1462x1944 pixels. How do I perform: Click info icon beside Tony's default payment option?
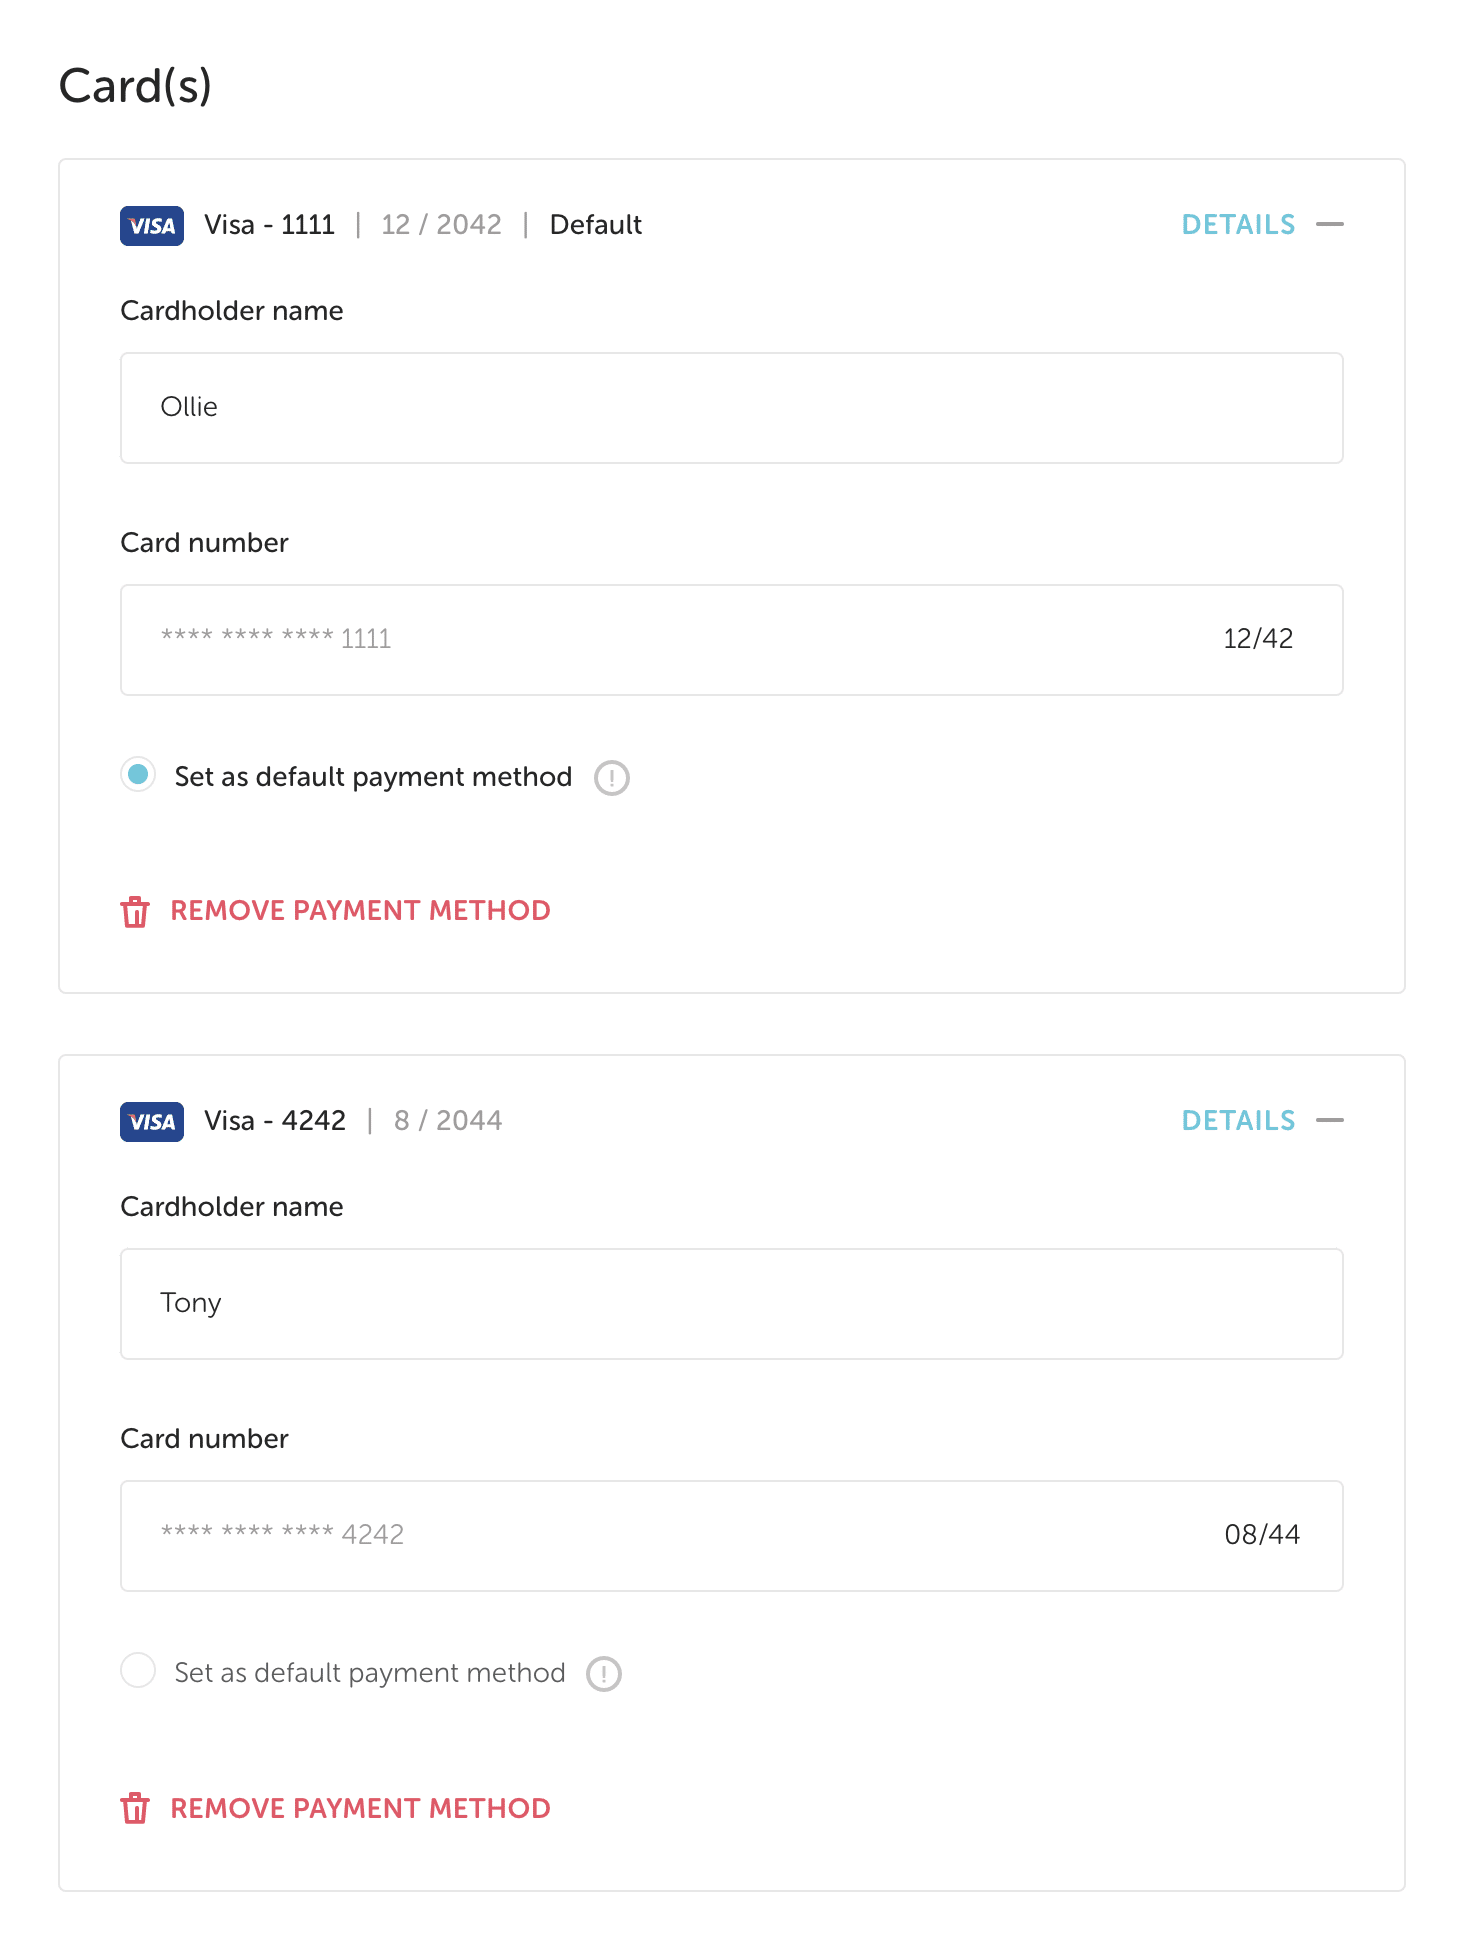tap(604, 1674)
